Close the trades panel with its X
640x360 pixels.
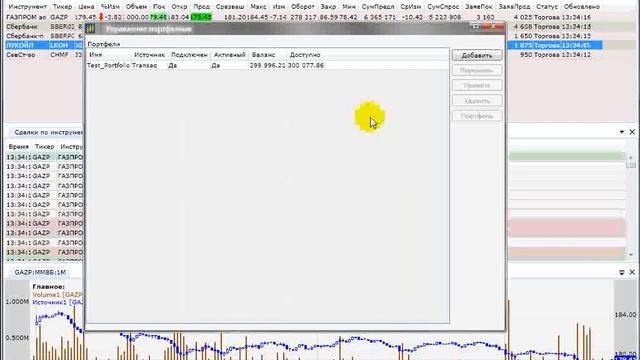click(632, 132)
